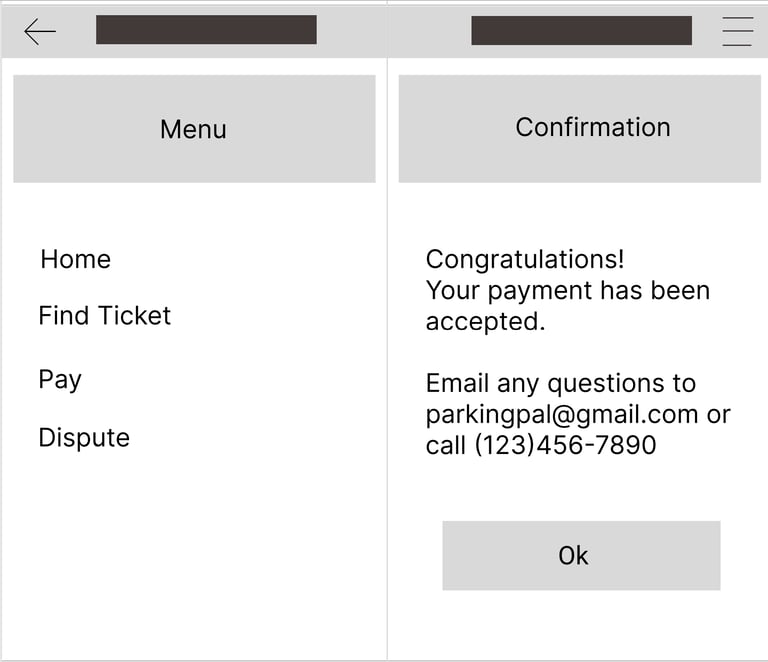Select Home in the menu list
The height and width of the screenshot is (662, 768).
tap(75, 259)
